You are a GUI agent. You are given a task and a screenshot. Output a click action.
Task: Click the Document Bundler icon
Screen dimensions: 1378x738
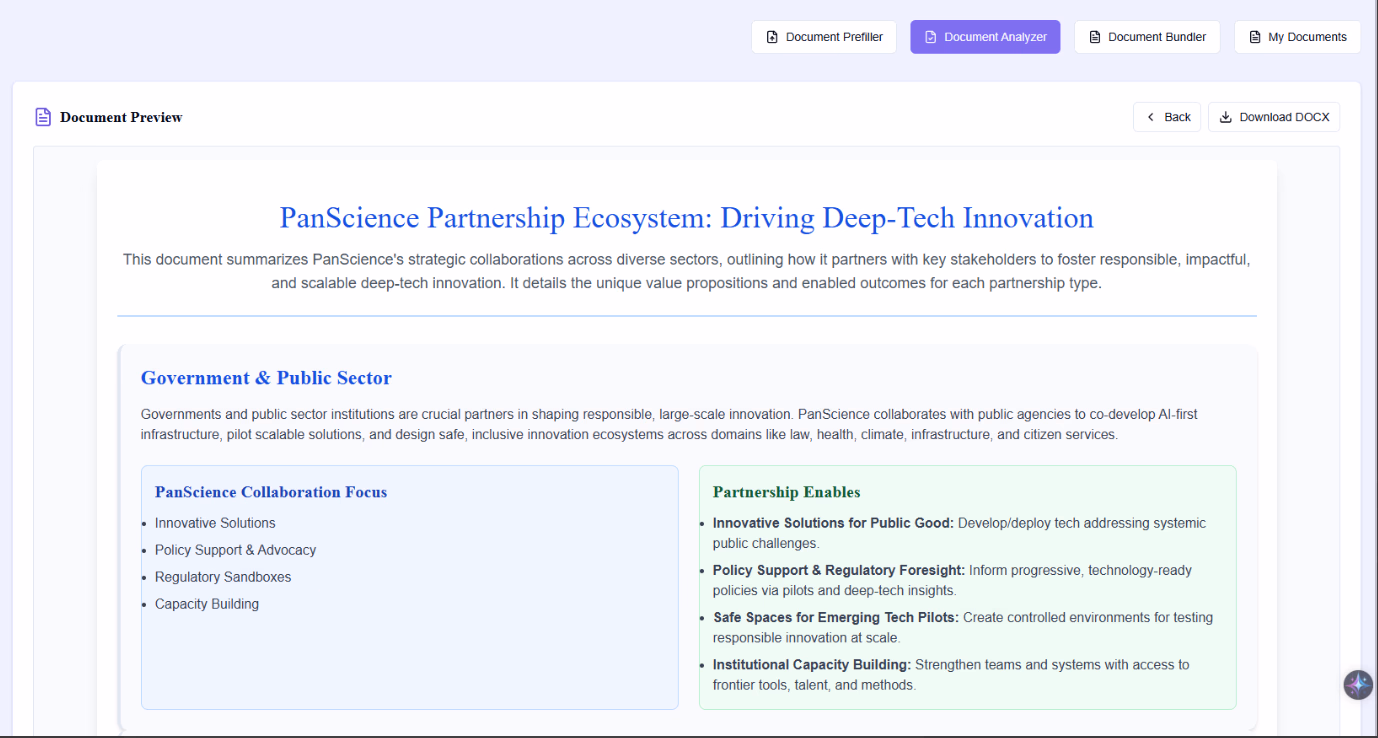coord(1094,37)
